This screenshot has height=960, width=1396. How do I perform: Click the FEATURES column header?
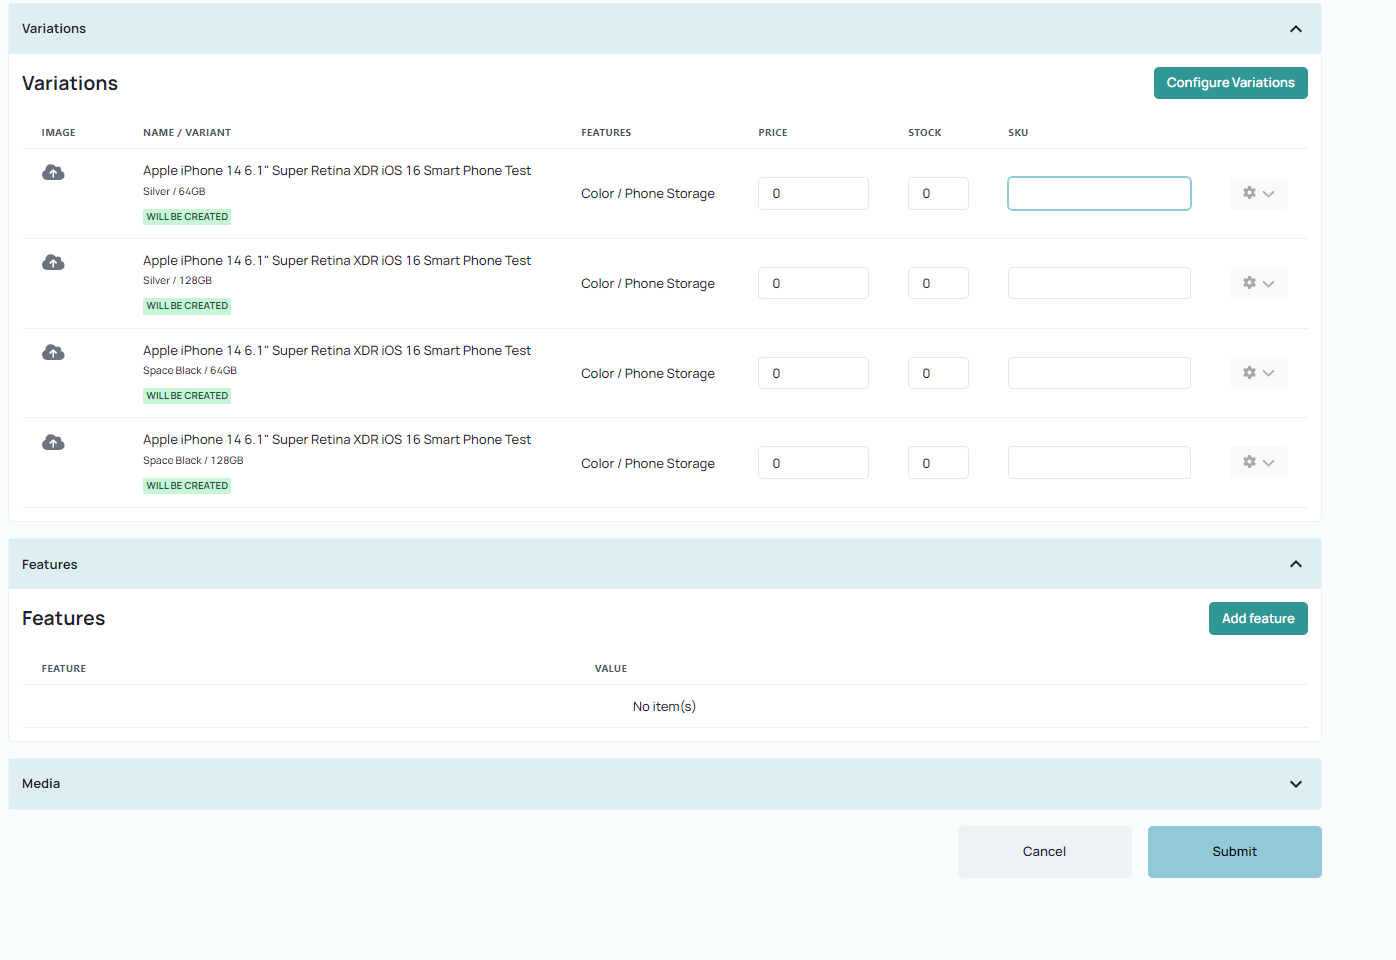[x=606, y=133]
